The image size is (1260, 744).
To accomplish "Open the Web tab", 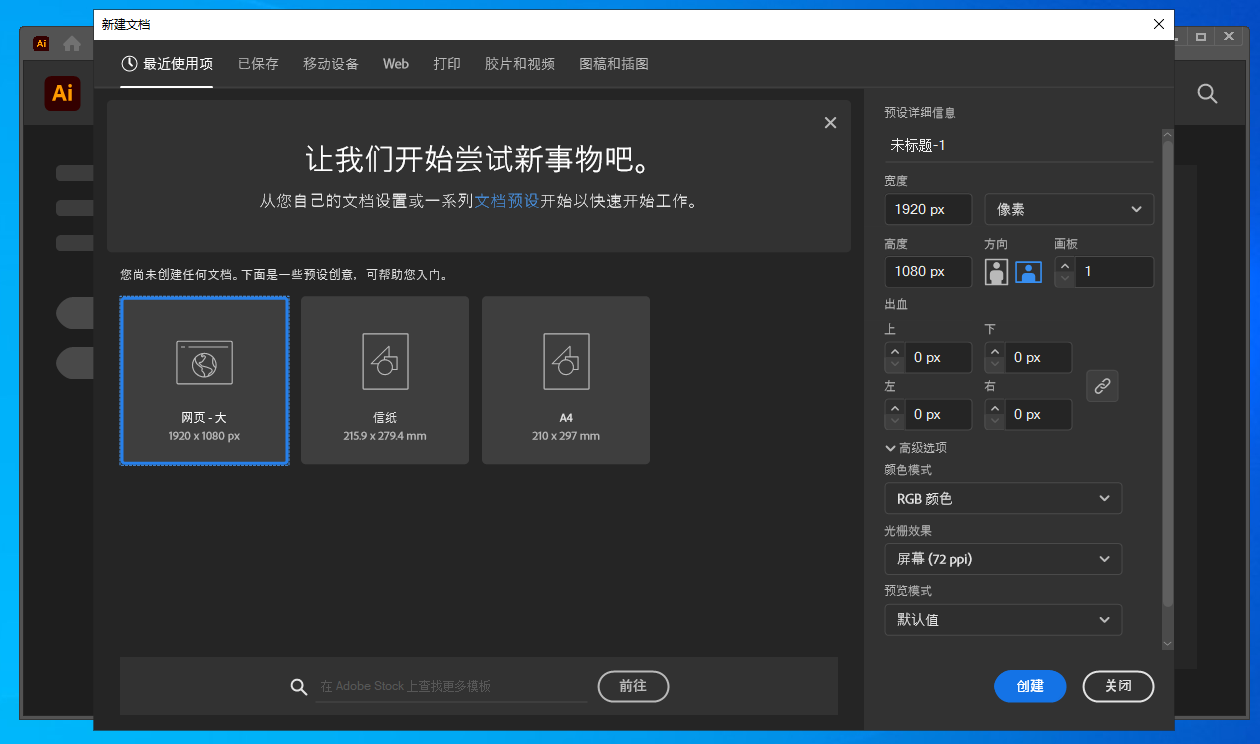I will click(396, 64).
